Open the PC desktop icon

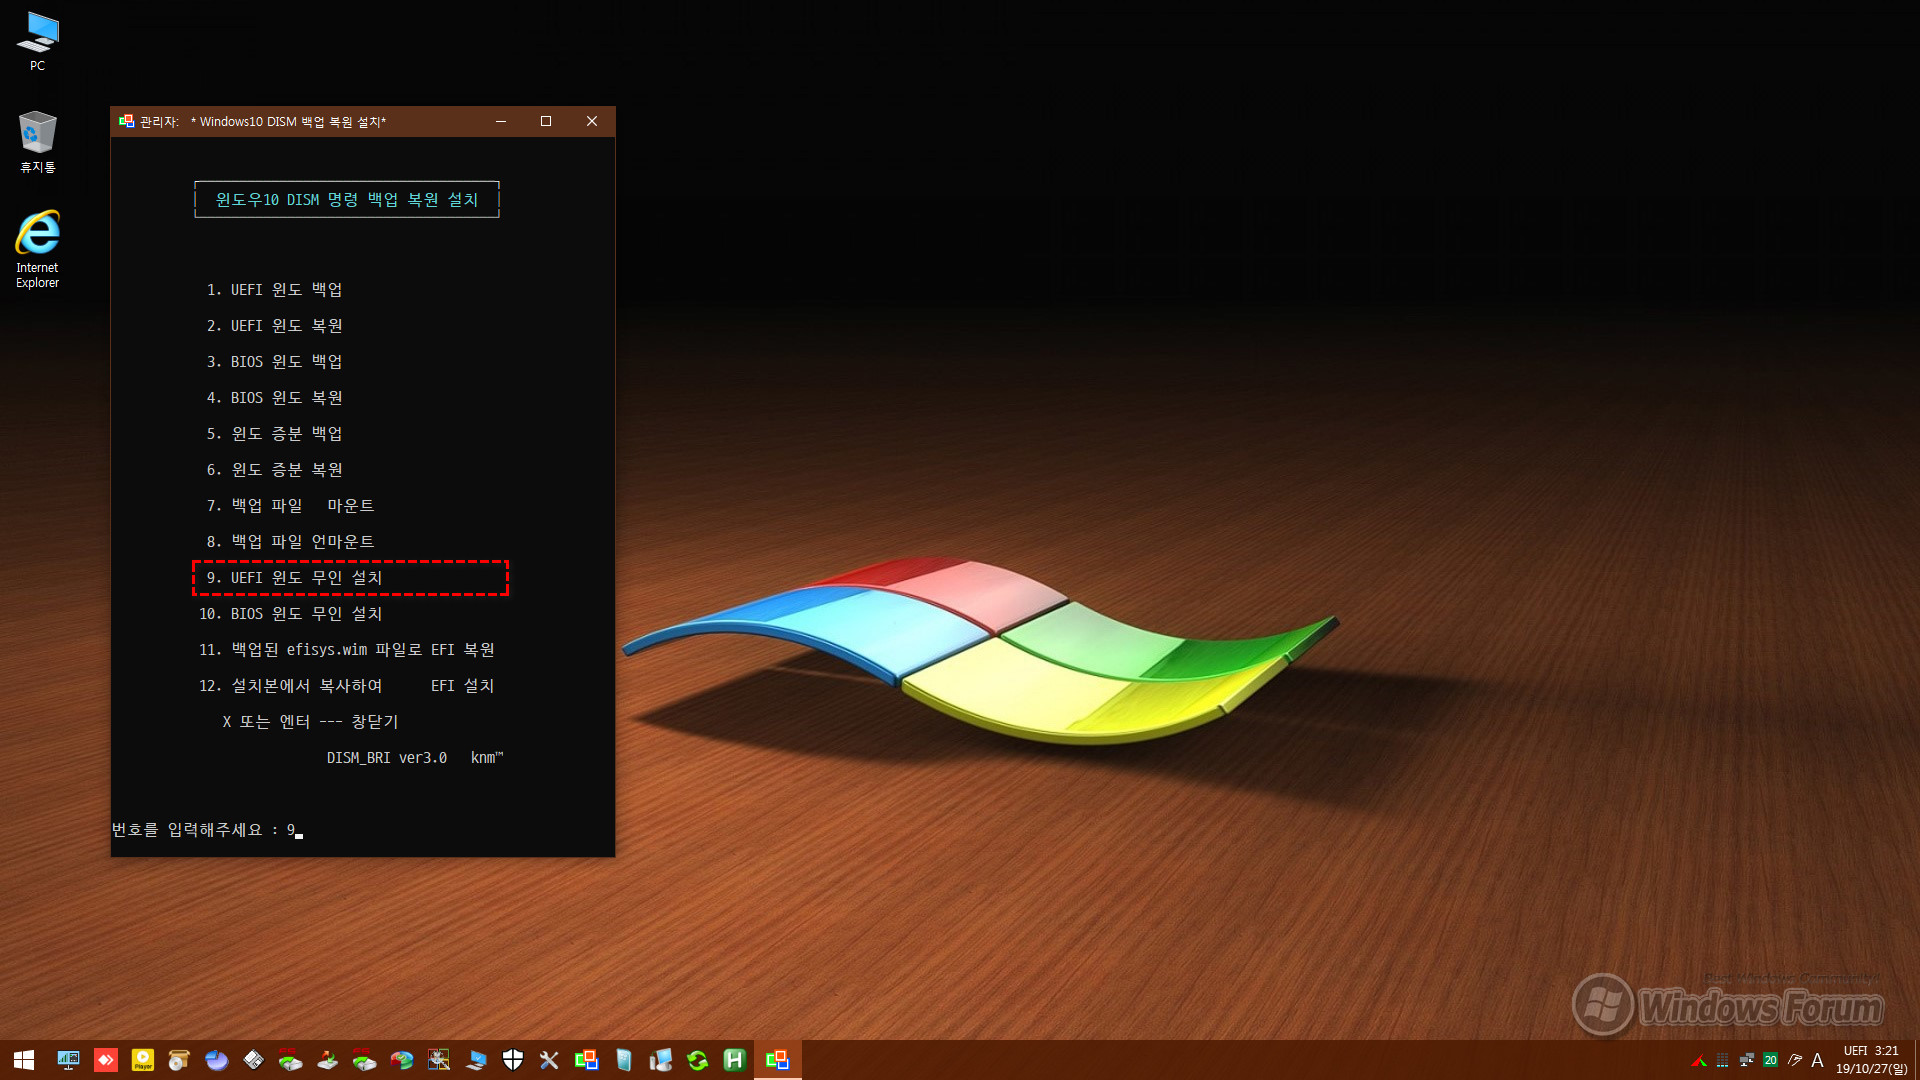(37, 40)
